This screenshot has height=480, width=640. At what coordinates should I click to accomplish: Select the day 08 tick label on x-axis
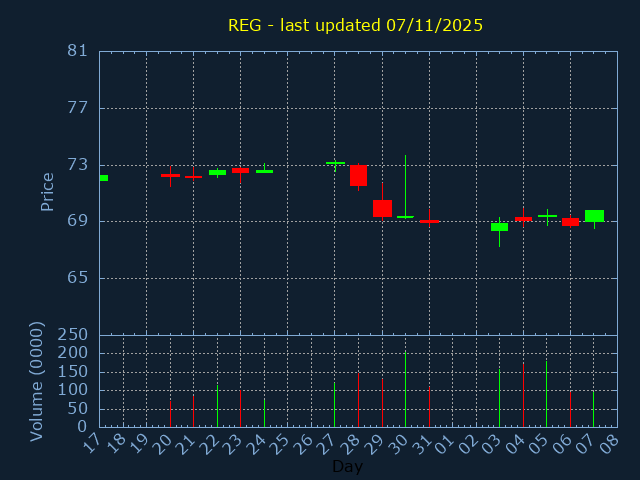tap(609, 444)
